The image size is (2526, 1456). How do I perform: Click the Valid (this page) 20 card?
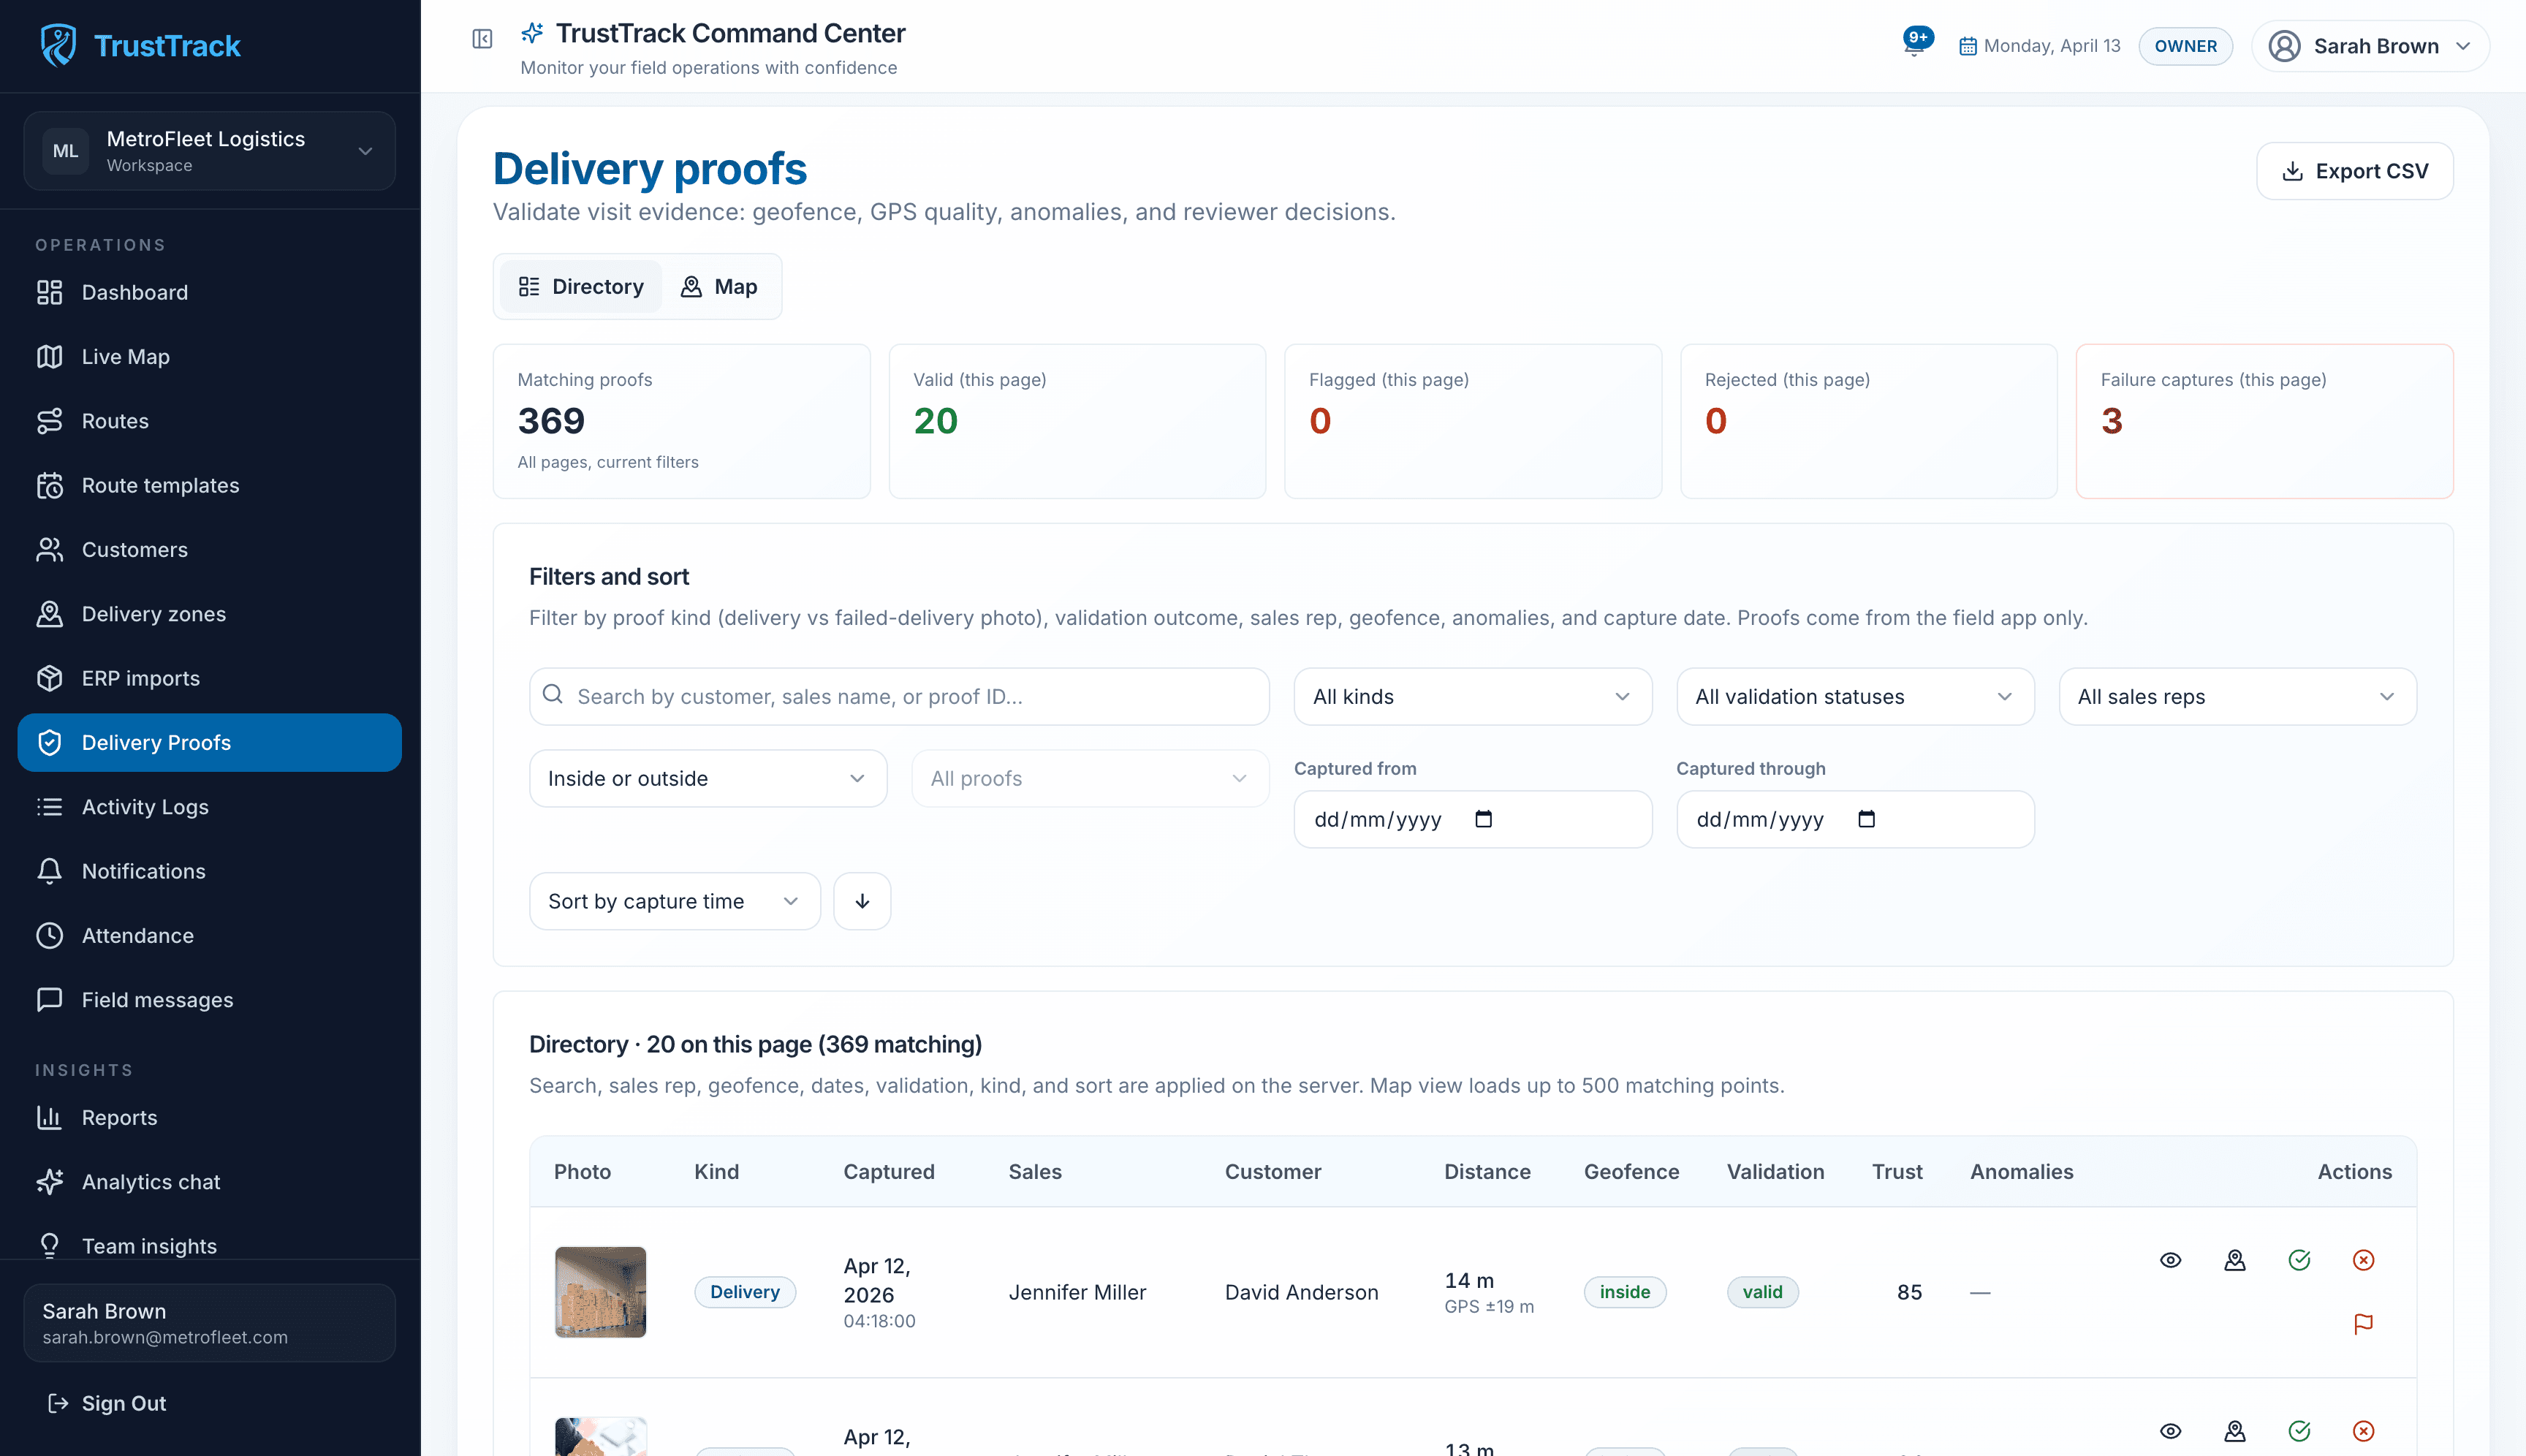1077,421
